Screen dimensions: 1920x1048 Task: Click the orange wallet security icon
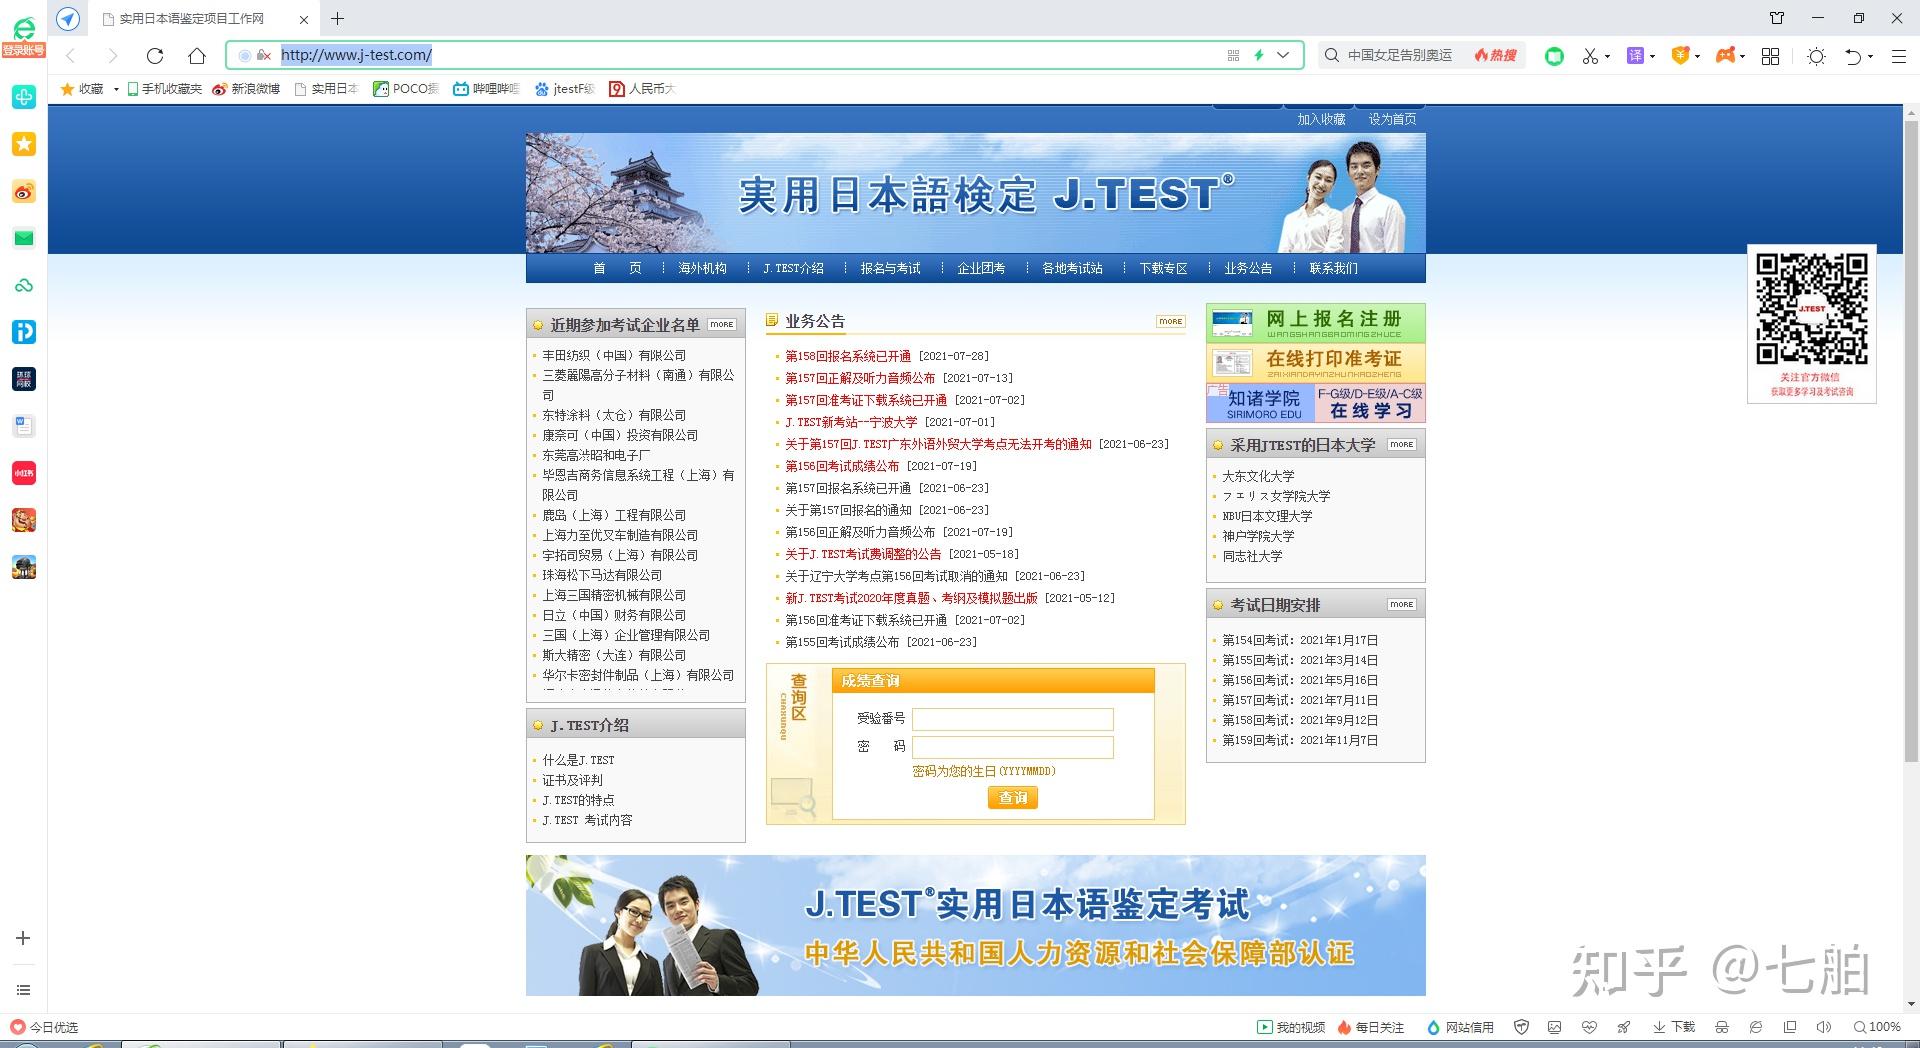click(x=1682, y=56)
